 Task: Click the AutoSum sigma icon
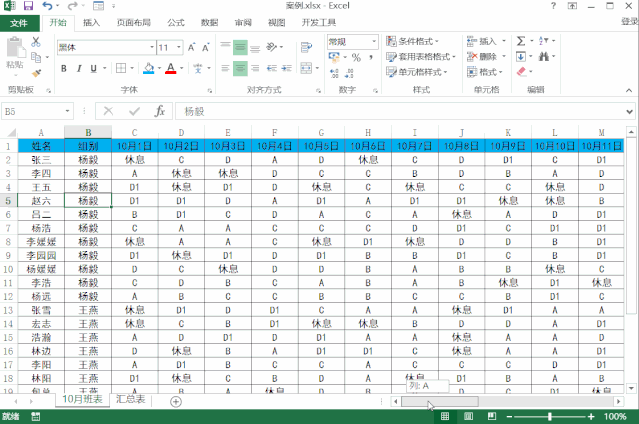coord(521,41)
